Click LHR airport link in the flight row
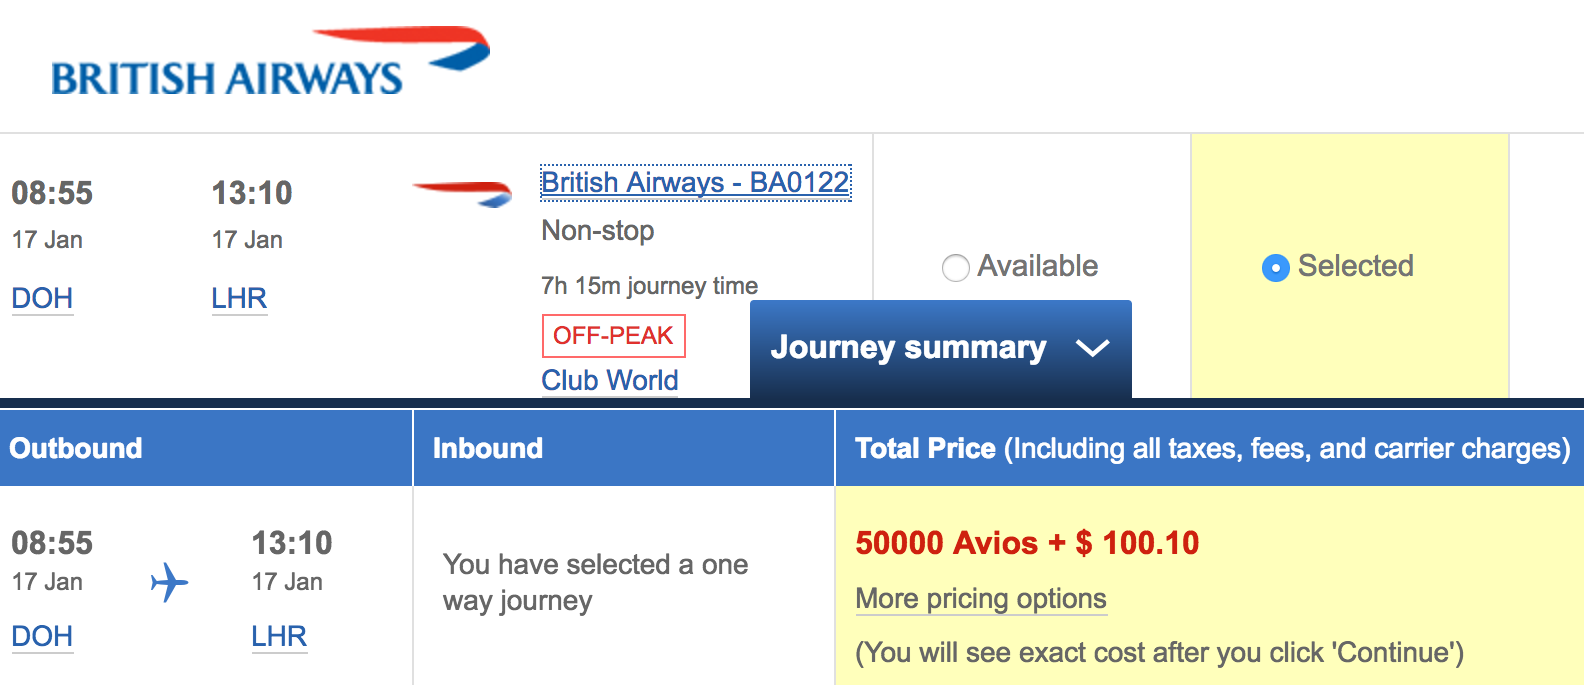This screenshot has height=685, width=1584. coord(239,298)
